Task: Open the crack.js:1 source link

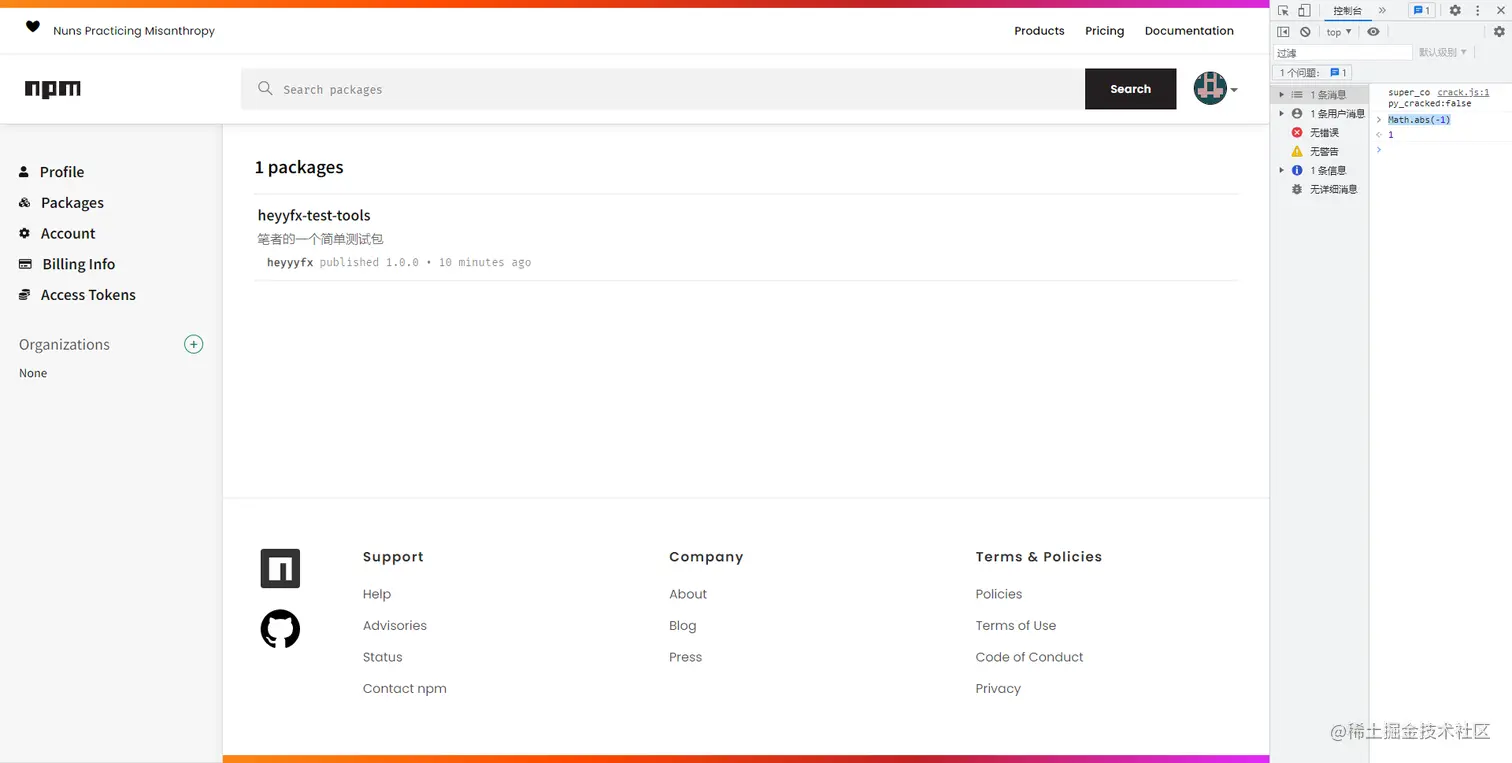Action: pyautogui.click(x=1463, y=93)
